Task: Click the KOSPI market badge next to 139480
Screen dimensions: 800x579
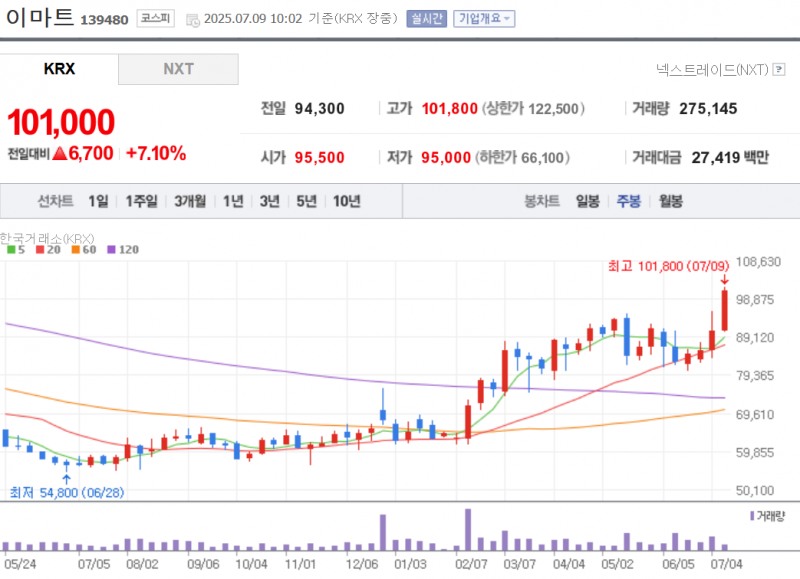Action: tap(156, 18)
